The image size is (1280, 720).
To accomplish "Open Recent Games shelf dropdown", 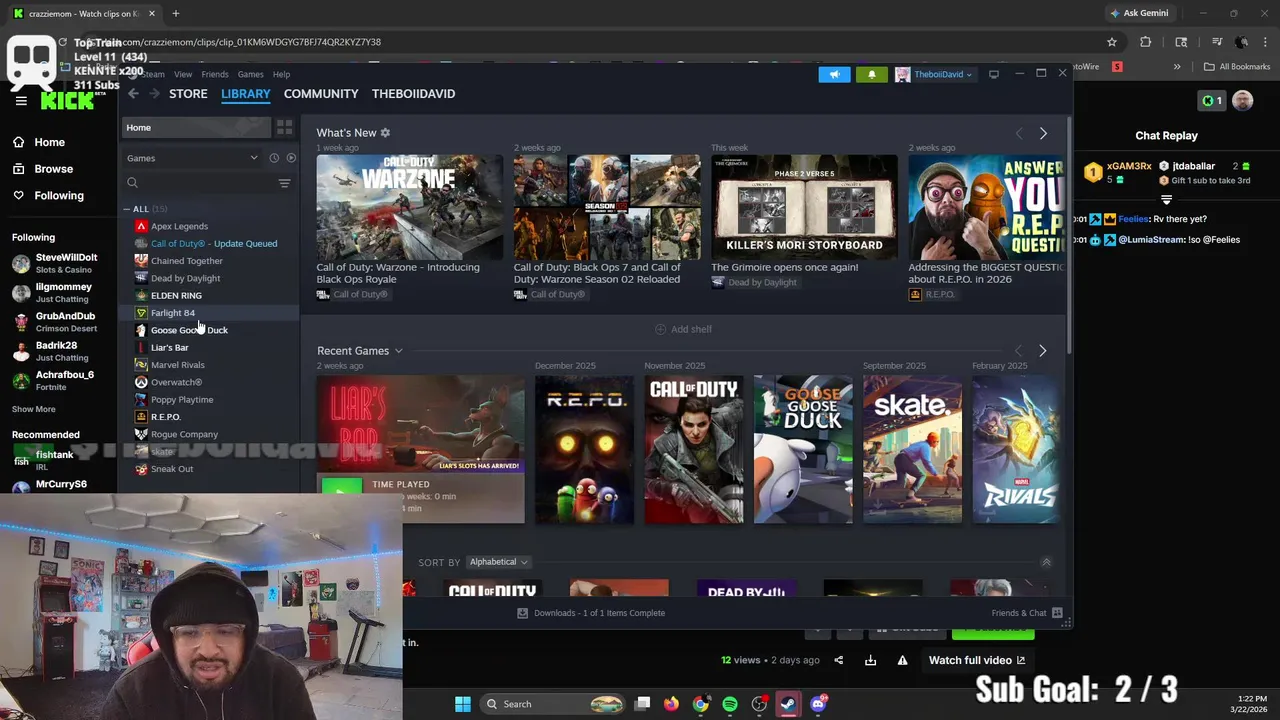I will (360, 351).
